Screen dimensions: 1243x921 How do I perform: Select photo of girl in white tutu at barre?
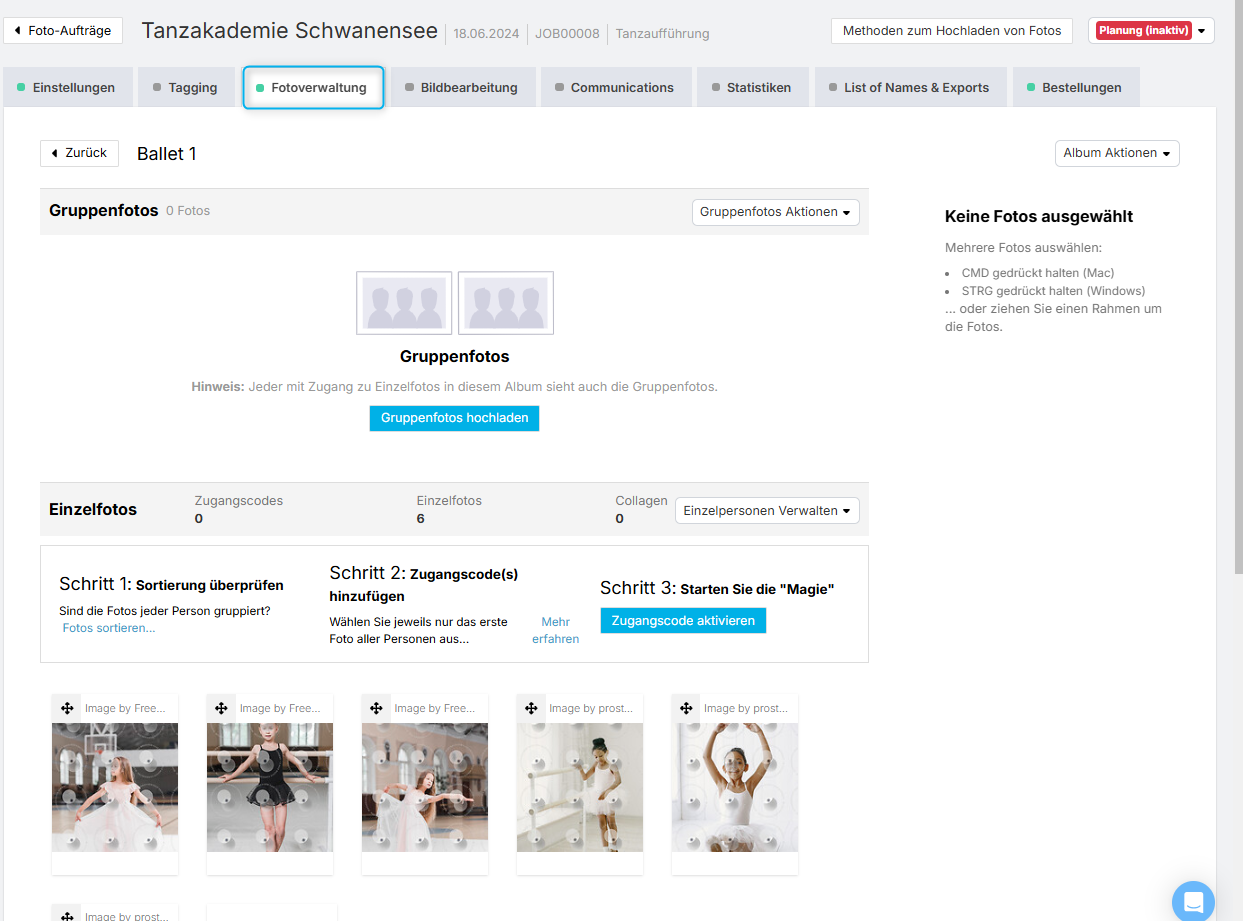pos(580,787)
